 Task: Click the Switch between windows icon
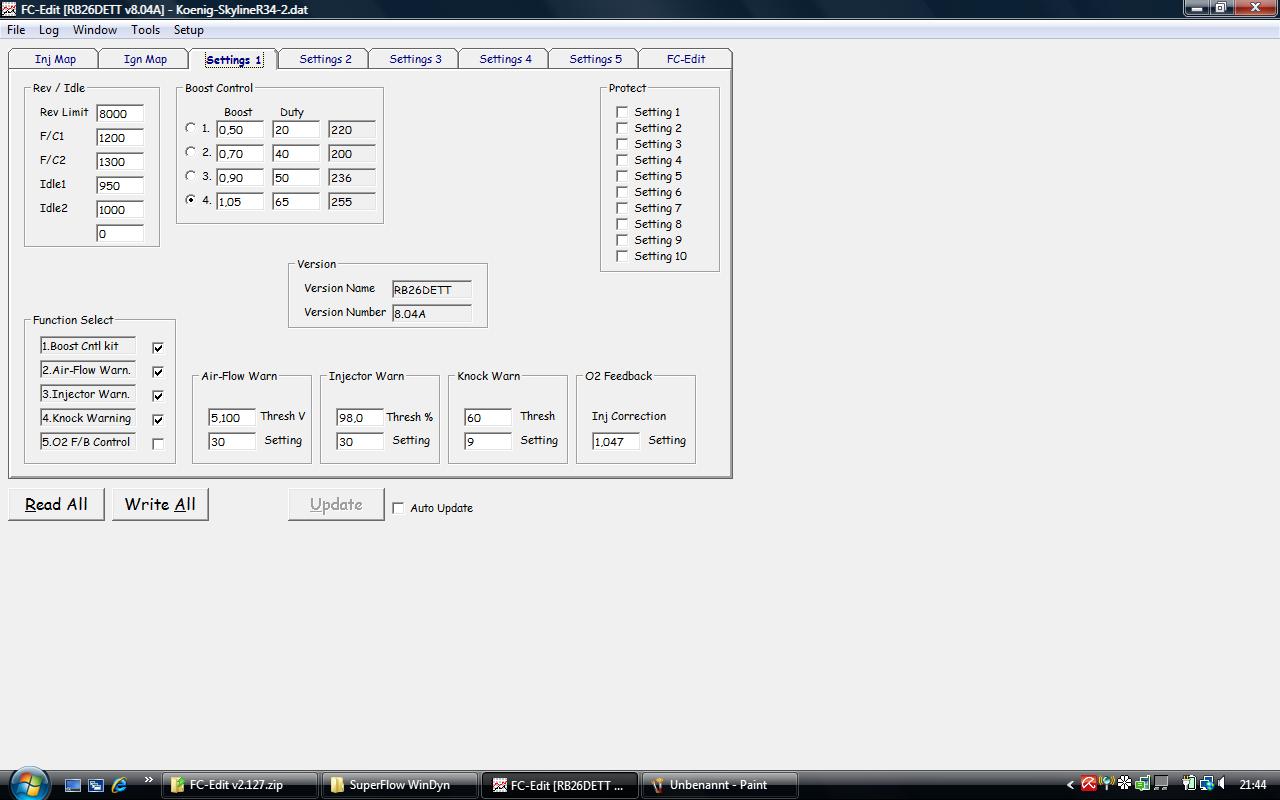(96, 785)
